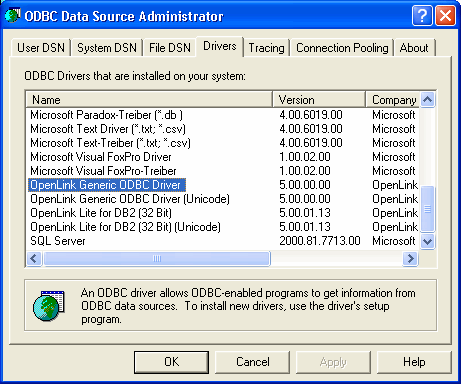Click version 1.00.02.00 of FoxPro Driver
Image resolution: width=461 pixels, height=384 pixels.
coord(305,157)
